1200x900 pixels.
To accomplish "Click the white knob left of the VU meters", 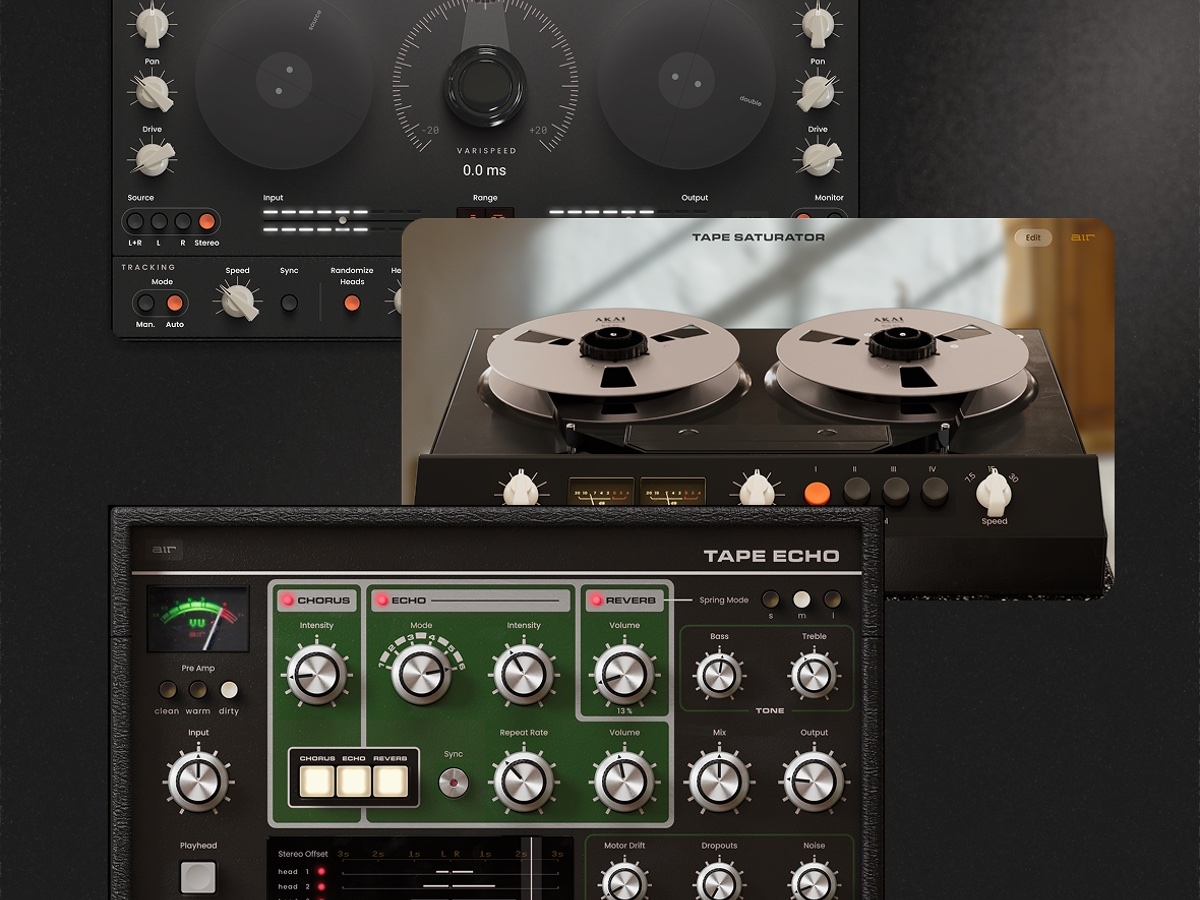I will [x=520, y=489].
